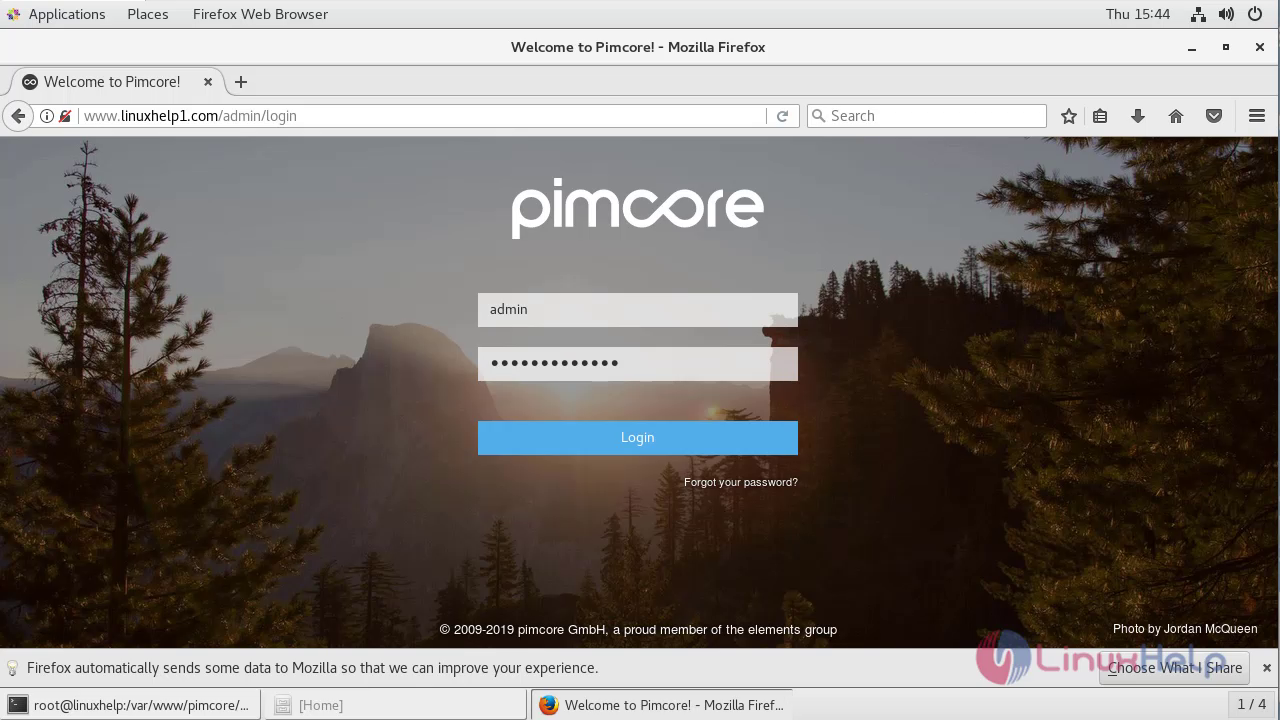Maximize the Firefox window
The width and height of the screenshot is (1280, 720).
tap(1226, 47)
